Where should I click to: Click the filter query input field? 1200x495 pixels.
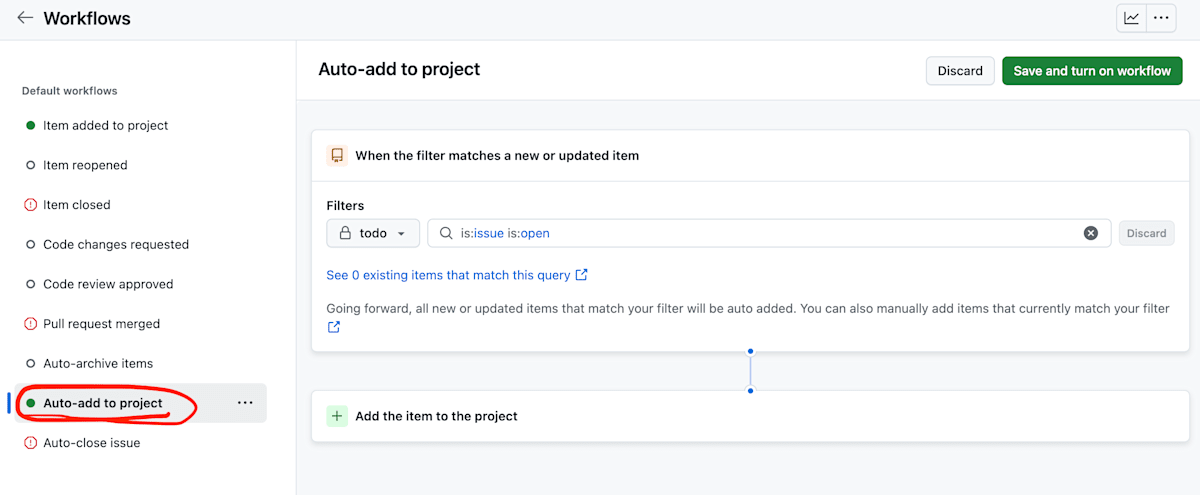760,233
